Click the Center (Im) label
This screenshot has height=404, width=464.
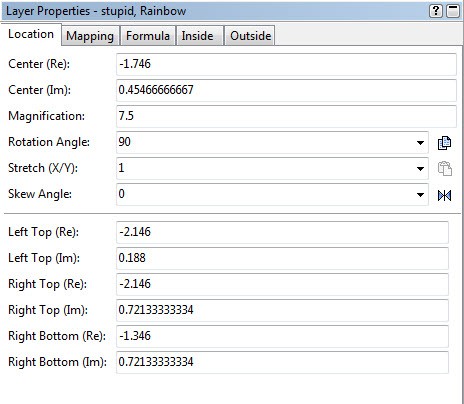pyautogui.click(x=40, y=90)
